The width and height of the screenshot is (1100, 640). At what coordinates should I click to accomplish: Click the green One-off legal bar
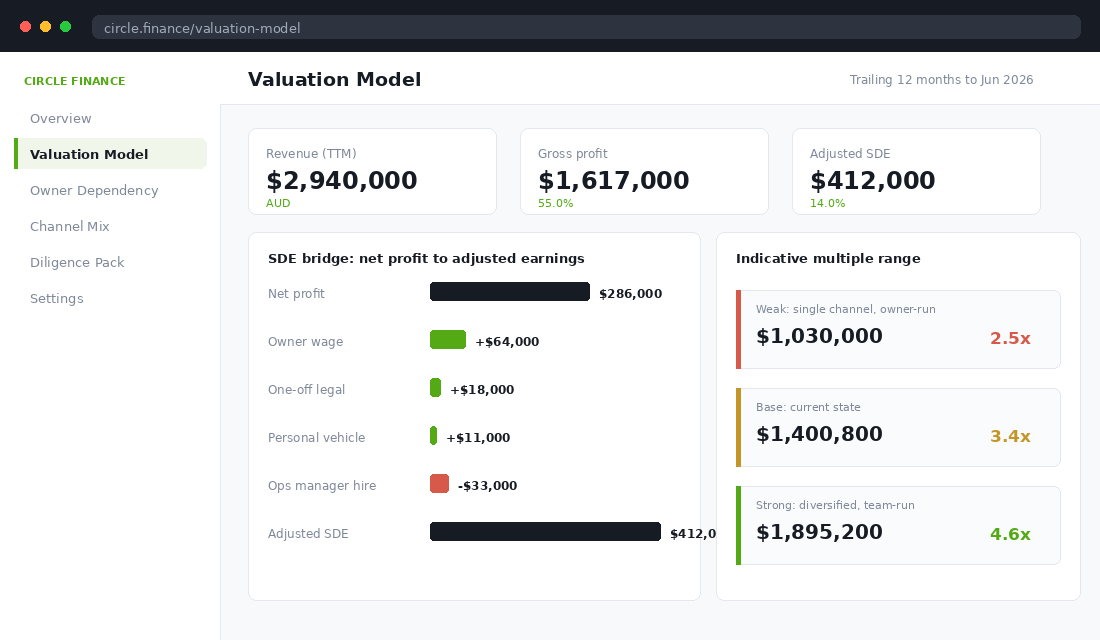[436, 387]
